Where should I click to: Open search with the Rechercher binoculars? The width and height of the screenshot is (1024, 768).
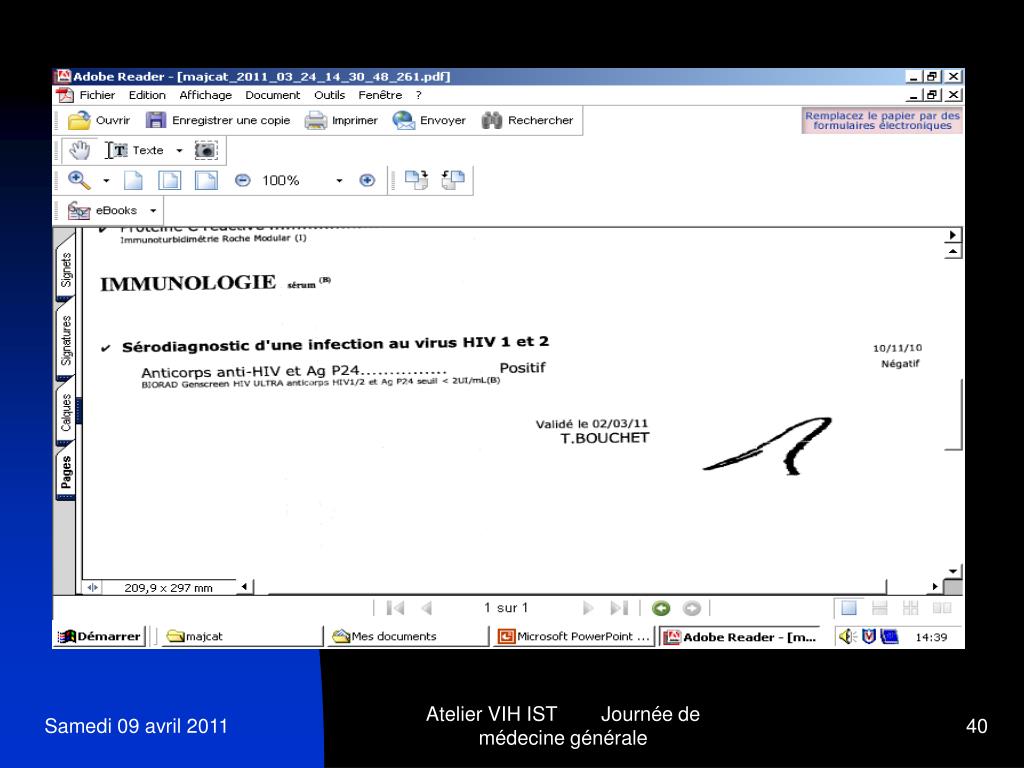pyautogui.click(x=527, y=120)
